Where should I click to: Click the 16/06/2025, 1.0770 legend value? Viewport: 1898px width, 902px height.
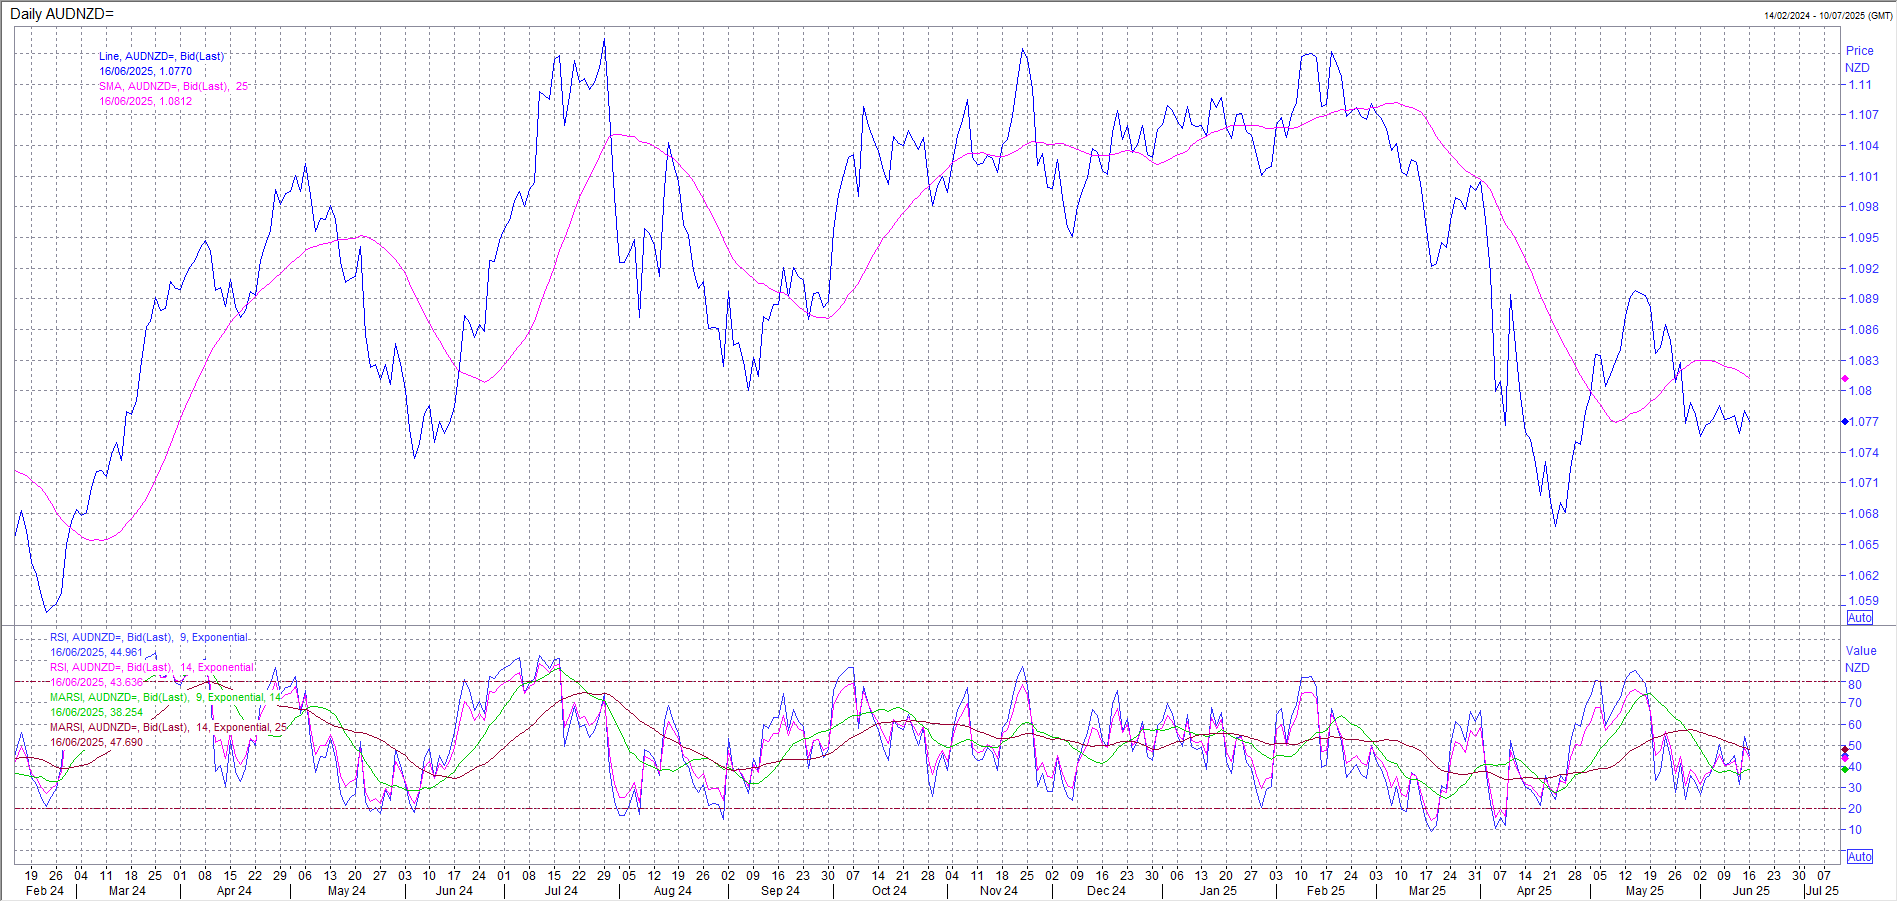pyautogui.click(x=145, y=71)
